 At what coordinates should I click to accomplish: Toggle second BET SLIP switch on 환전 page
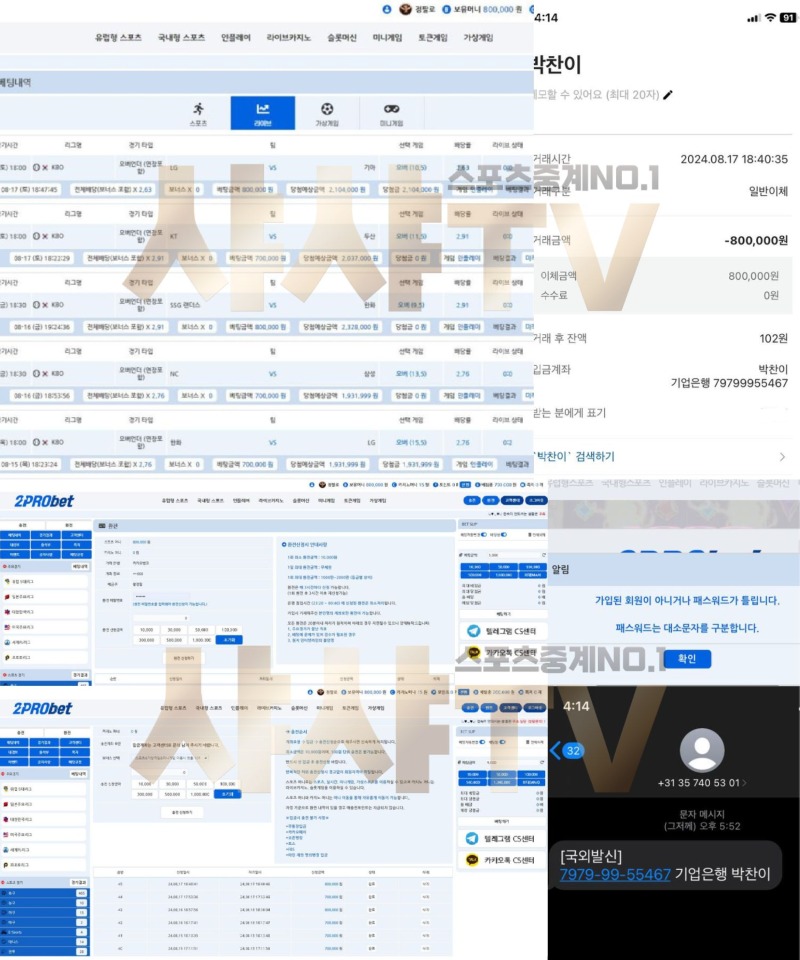(x=504, y=534)
